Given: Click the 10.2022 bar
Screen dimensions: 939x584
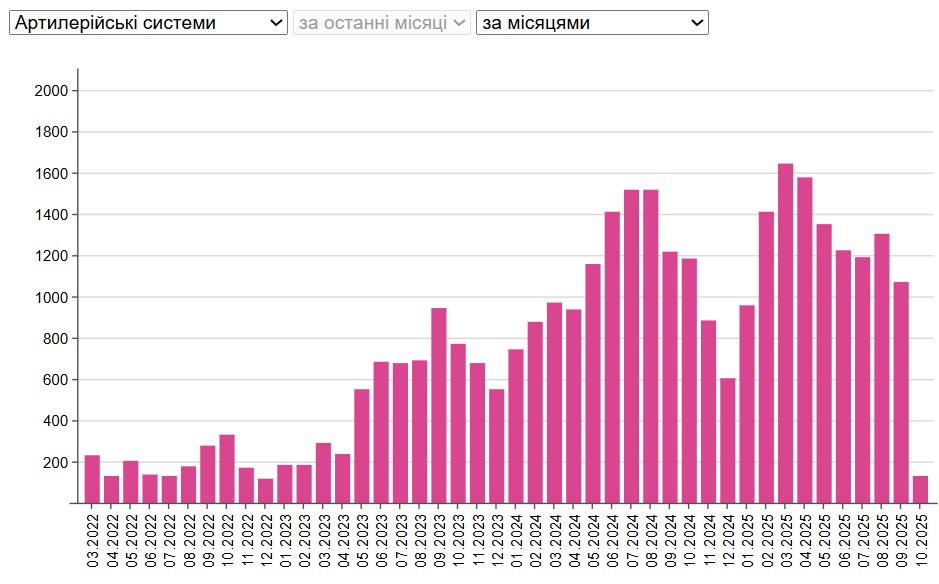Looking at the screenshot, I should click(x=227, y=469).
